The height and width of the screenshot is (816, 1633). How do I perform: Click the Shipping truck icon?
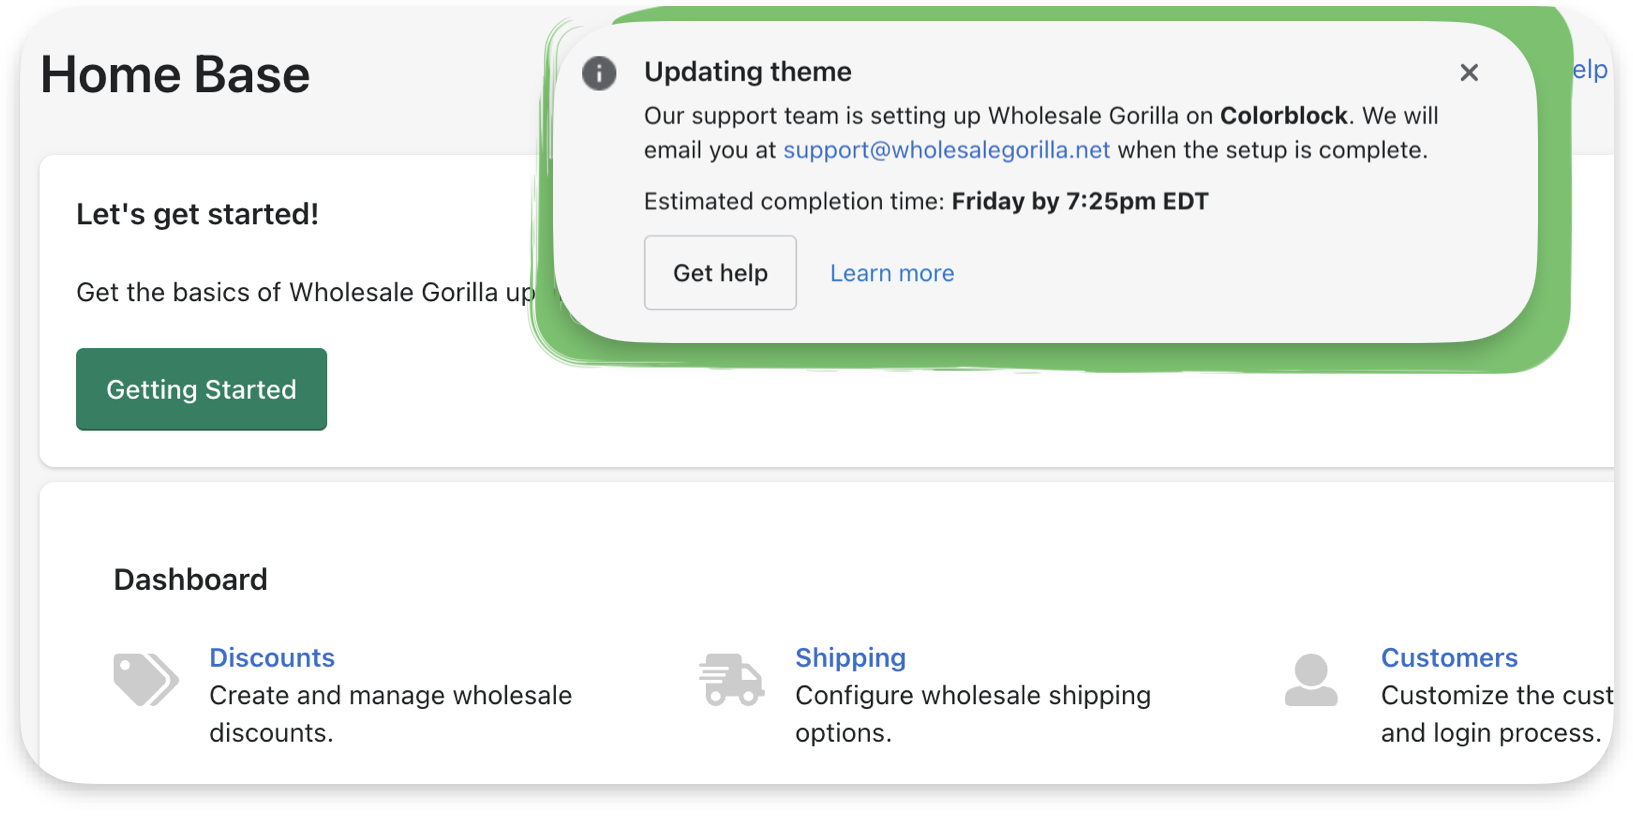[x=732, y=680]
